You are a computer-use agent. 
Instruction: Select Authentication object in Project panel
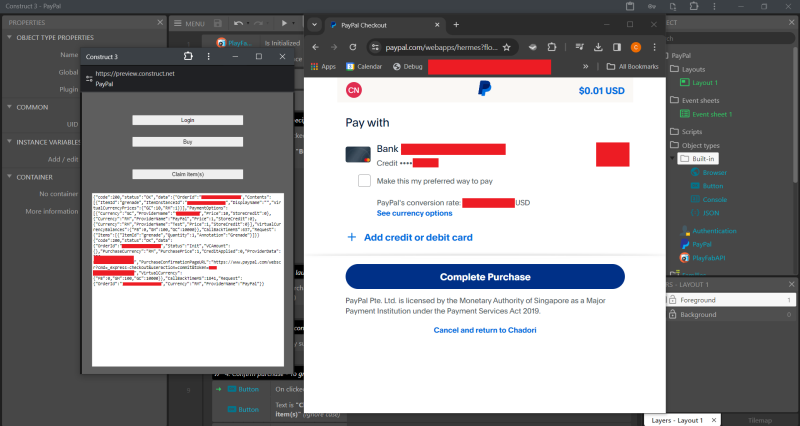point(709,231)
